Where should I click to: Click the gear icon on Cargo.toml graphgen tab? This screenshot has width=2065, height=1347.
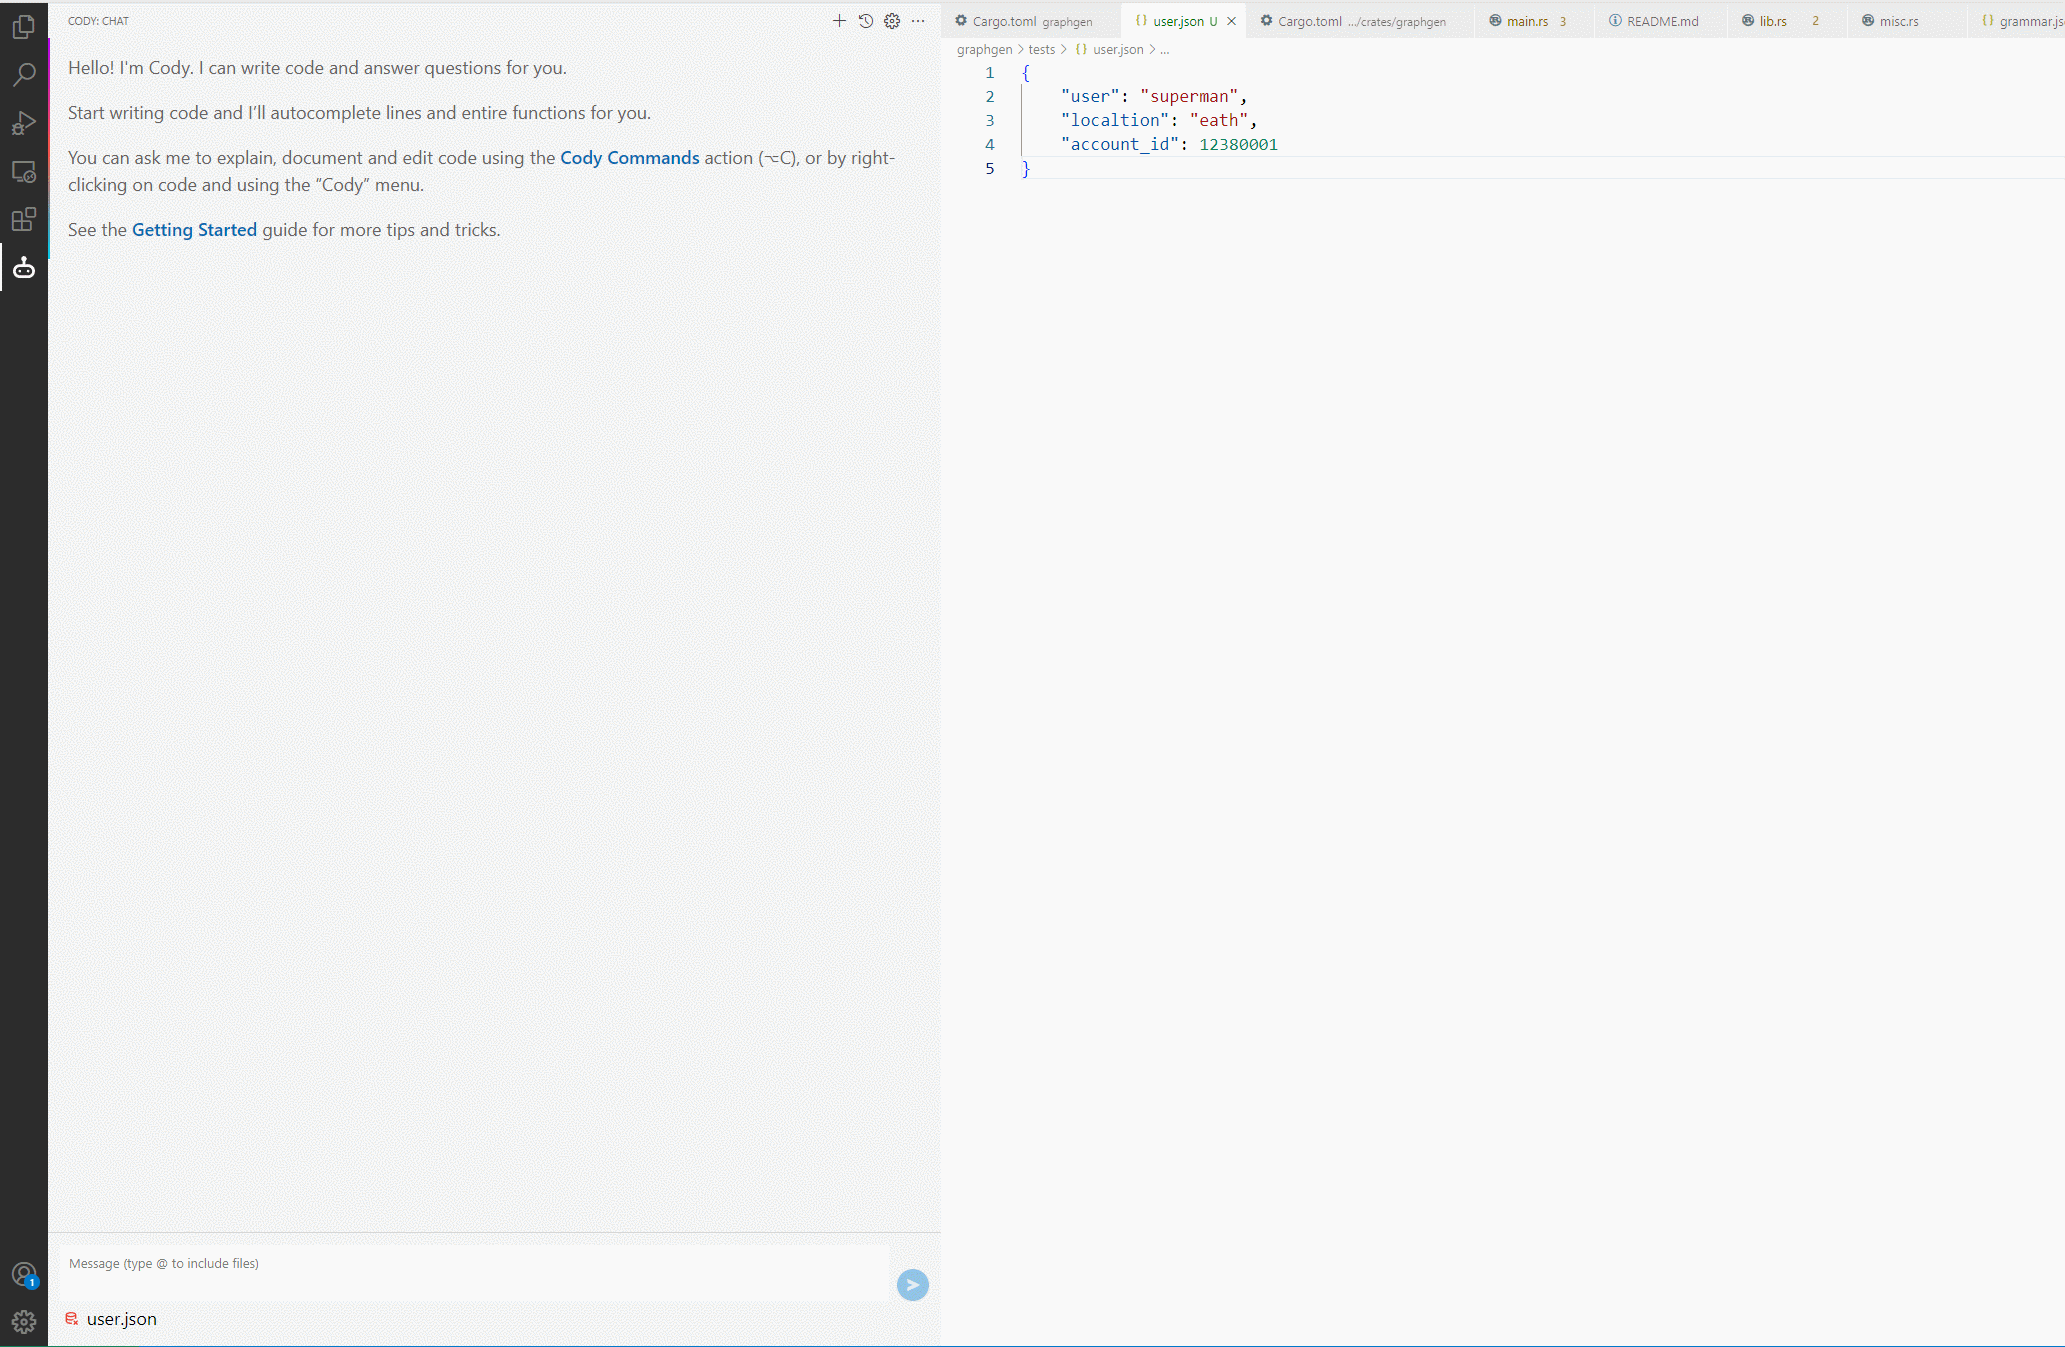(961, 20)
